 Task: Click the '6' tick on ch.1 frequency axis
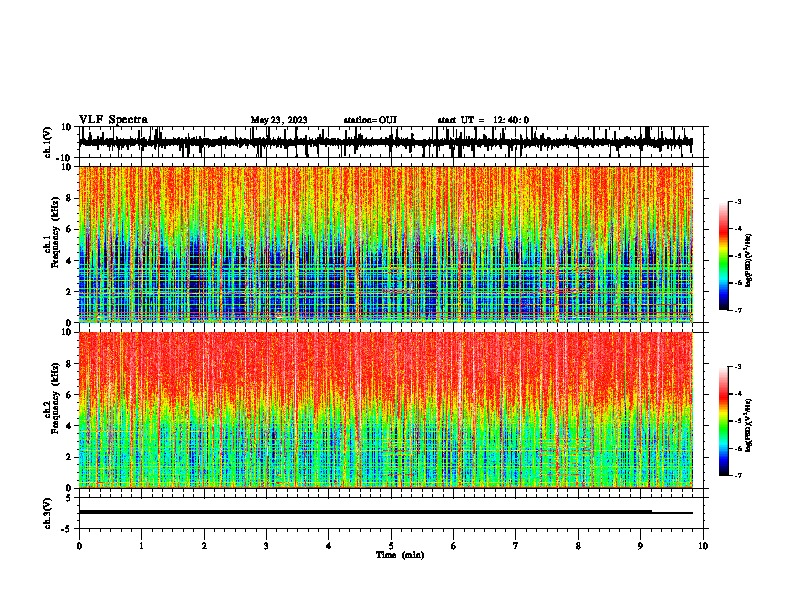click(x=71, y=229)
